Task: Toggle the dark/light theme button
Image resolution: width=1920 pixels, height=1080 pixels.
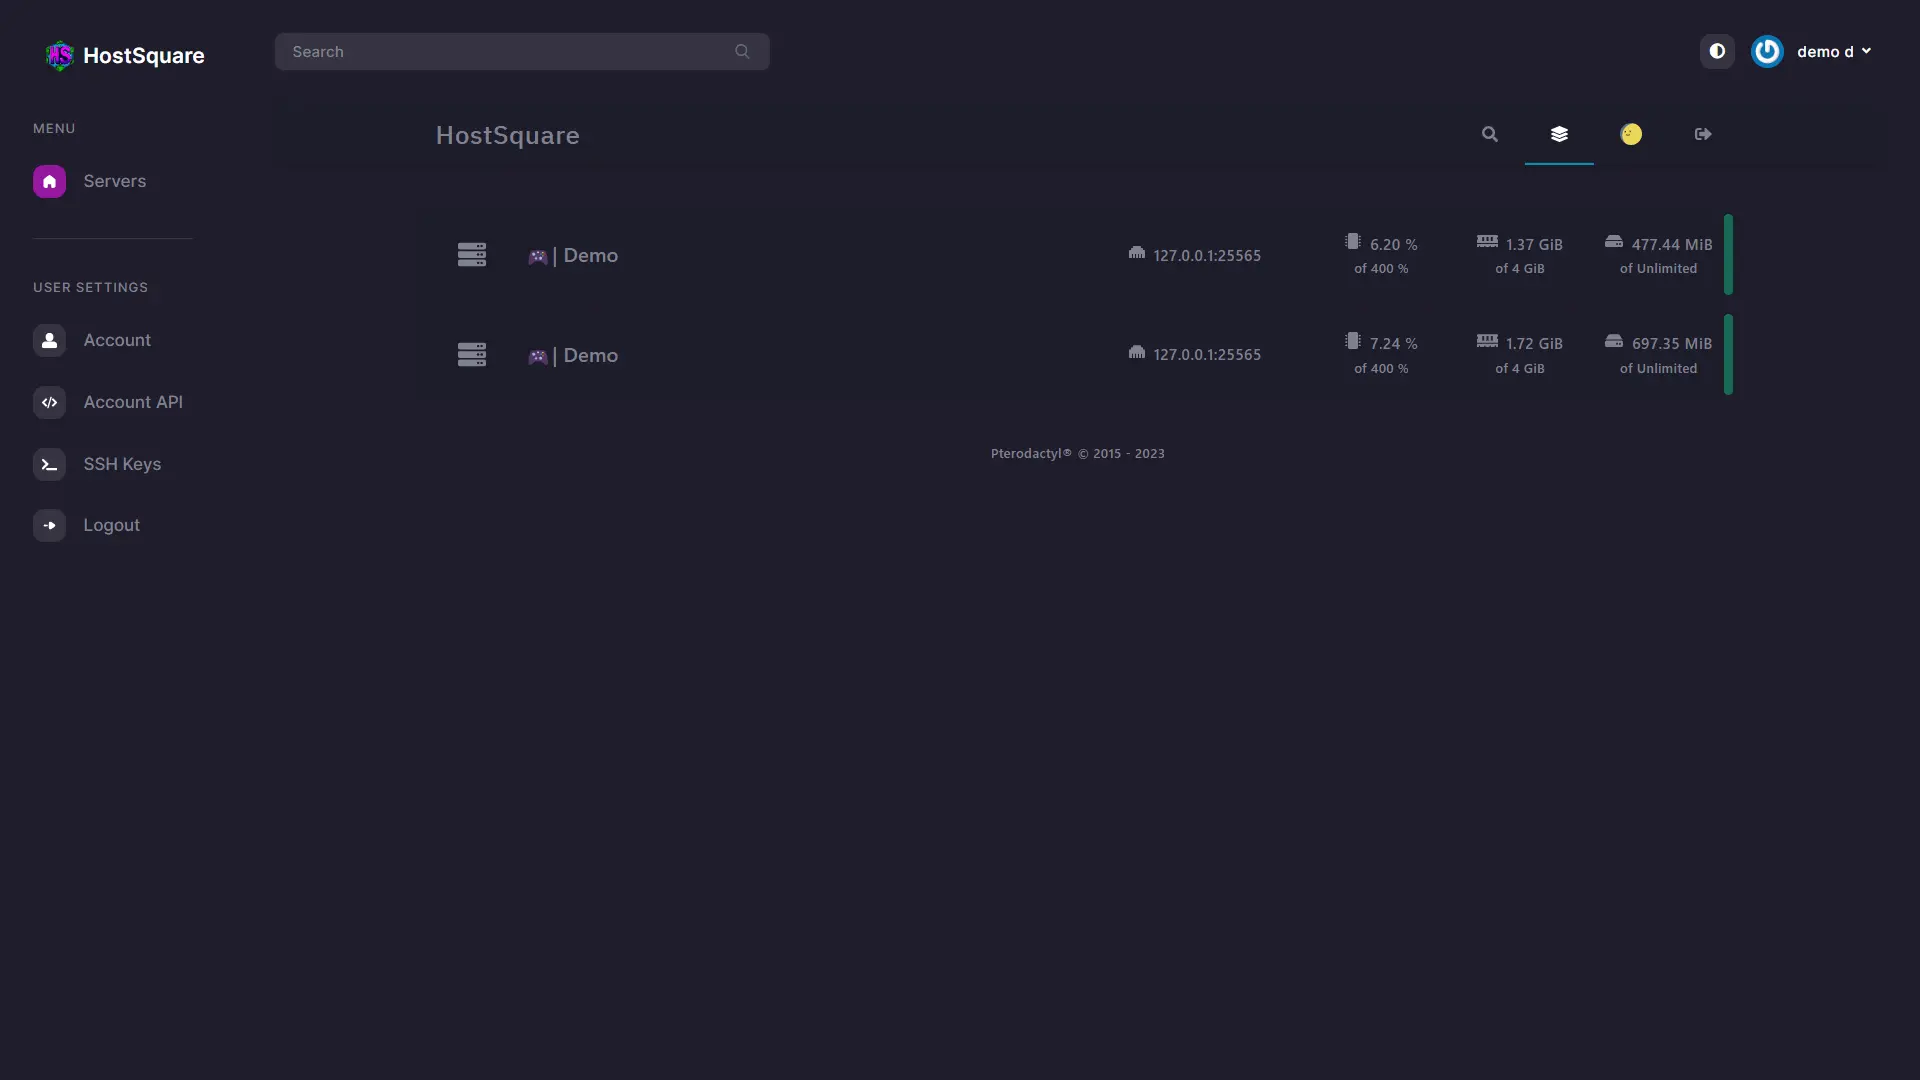Action: click(x=1716, y=51)
